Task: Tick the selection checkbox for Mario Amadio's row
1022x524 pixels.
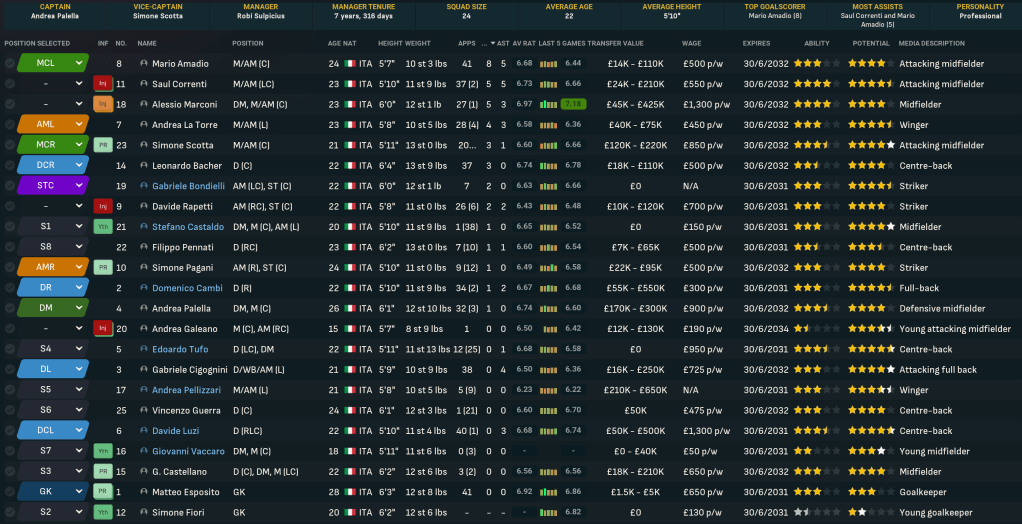Action: click(x=10, y=64)
